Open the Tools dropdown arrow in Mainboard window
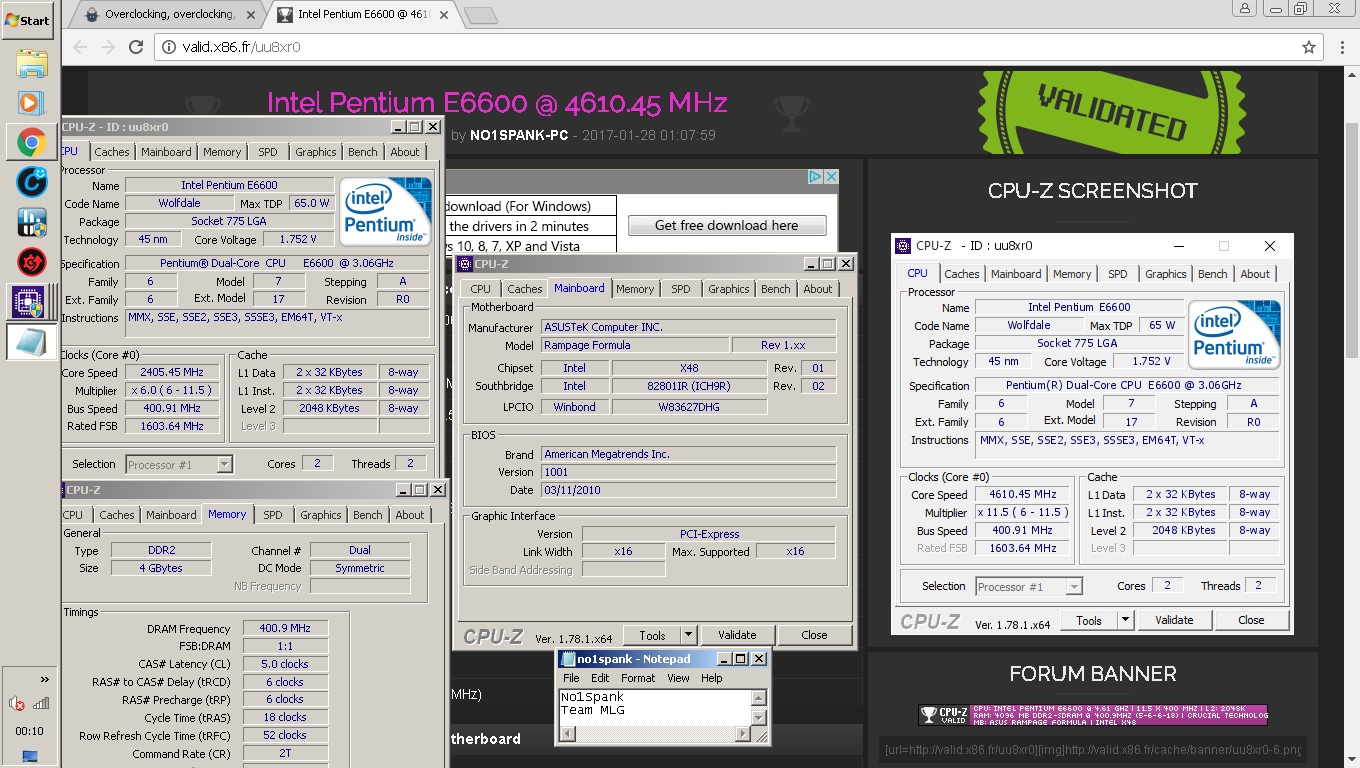 point(688,635)
